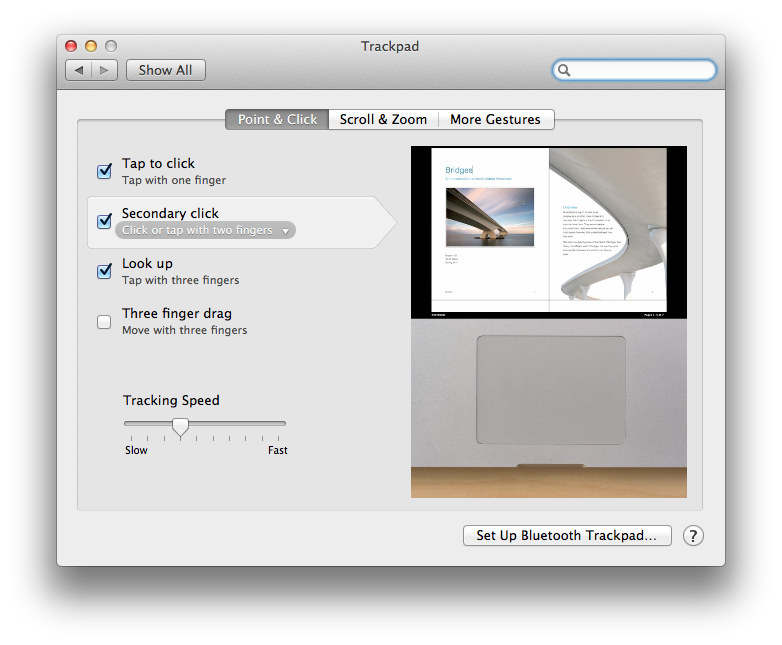The image size is (782, 645).
Task: Click the Tracking Speed slider knob
Action: 181,428
